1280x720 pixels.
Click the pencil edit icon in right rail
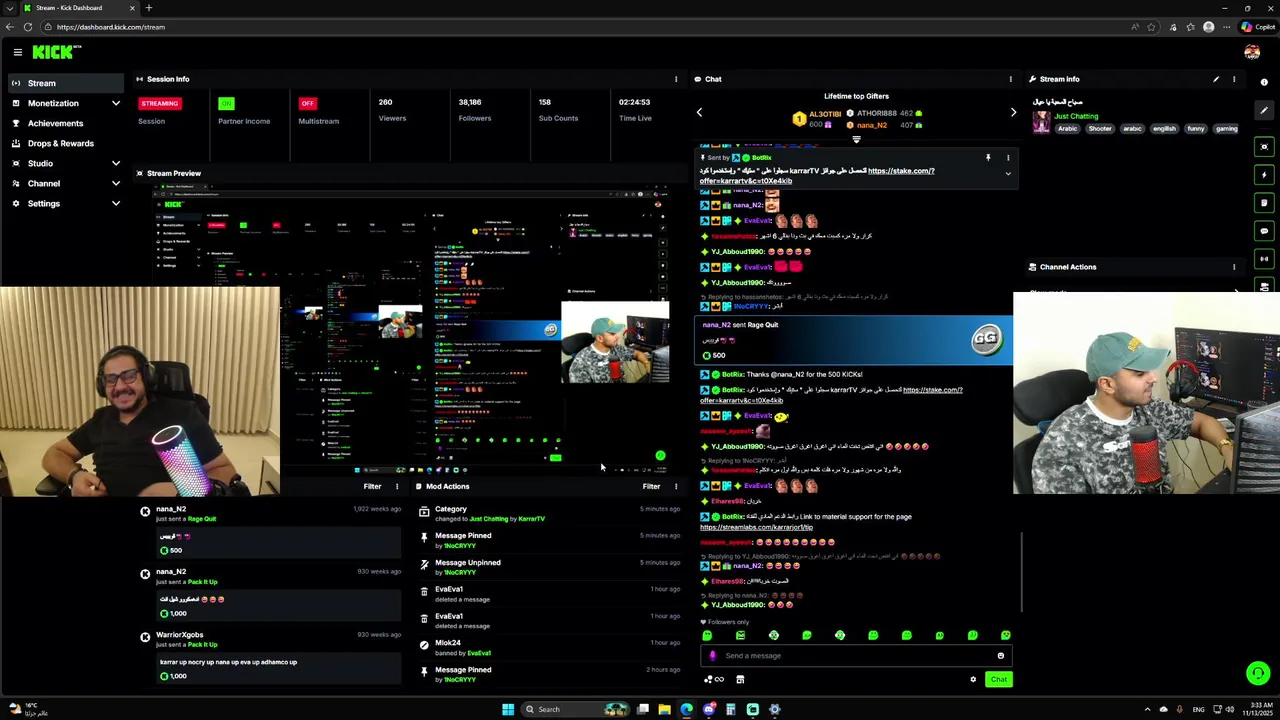[1264, 111]
